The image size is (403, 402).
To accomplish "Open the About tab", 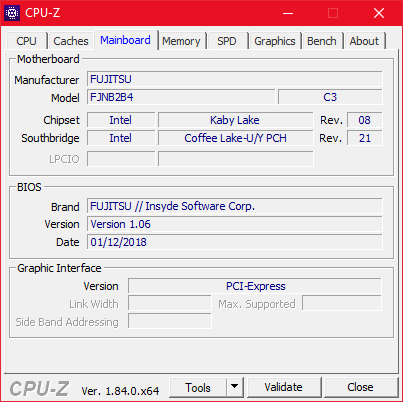I will tap(364, 41).
